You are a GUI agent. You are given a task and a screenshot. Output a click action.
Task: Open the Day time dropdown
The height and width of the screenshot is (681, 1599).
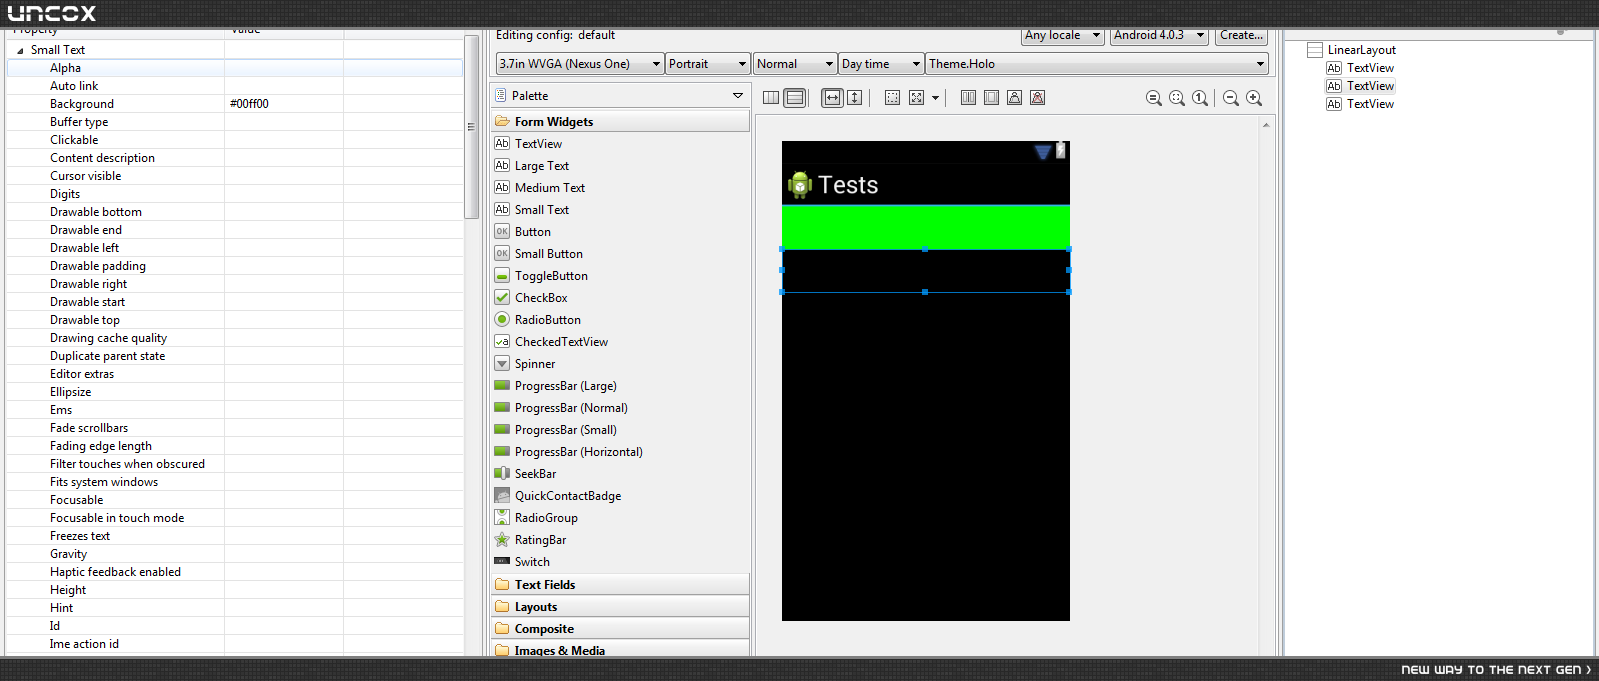click(x=881, y=64)
